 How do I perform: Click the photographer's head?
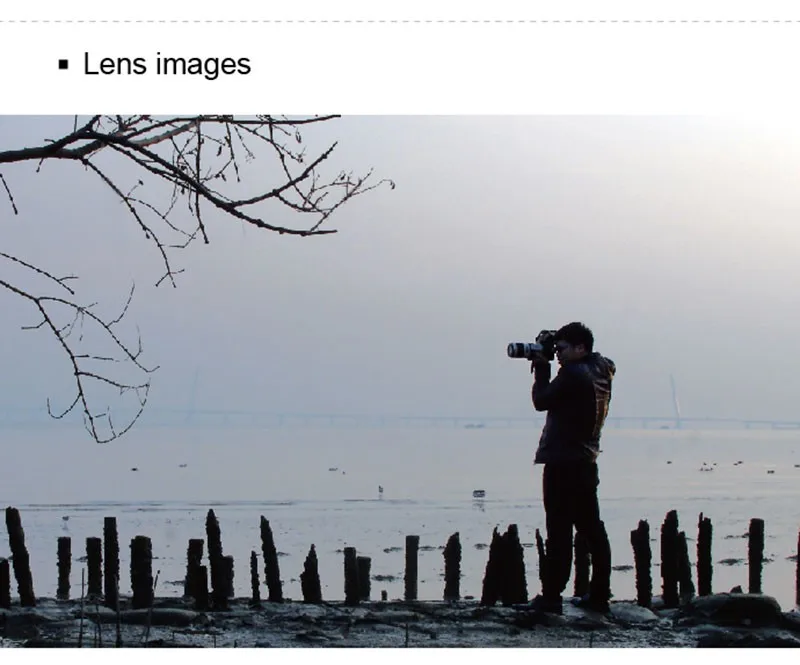(574, 343)
